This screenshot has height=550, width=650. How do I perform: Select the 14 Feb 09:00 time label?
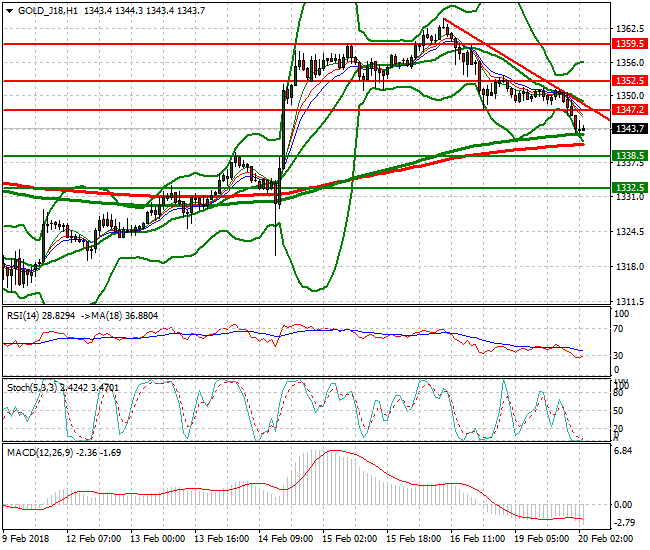(x=286, y=539)
